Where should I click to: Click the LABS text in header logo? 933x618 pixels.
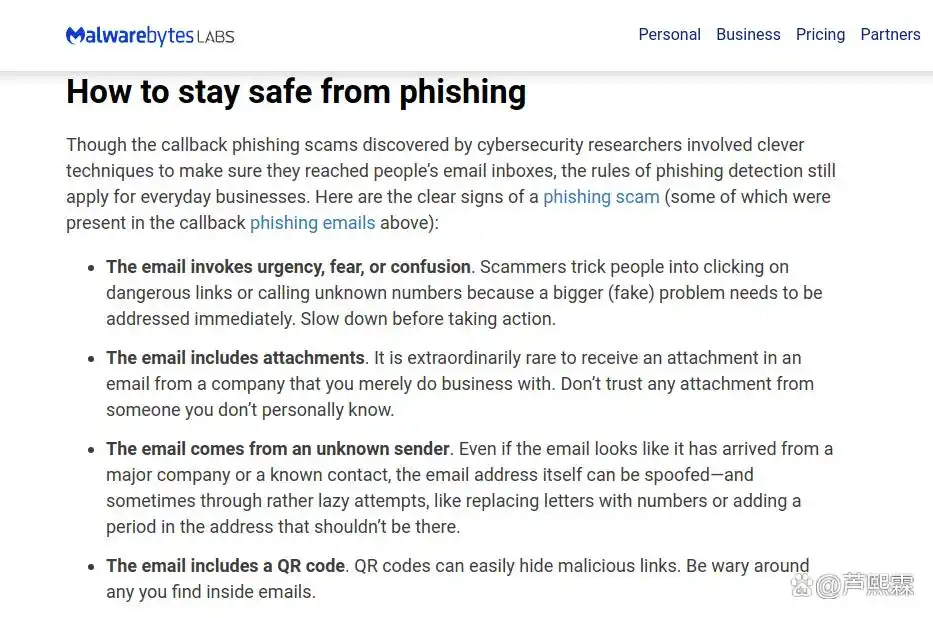point(215,37)
